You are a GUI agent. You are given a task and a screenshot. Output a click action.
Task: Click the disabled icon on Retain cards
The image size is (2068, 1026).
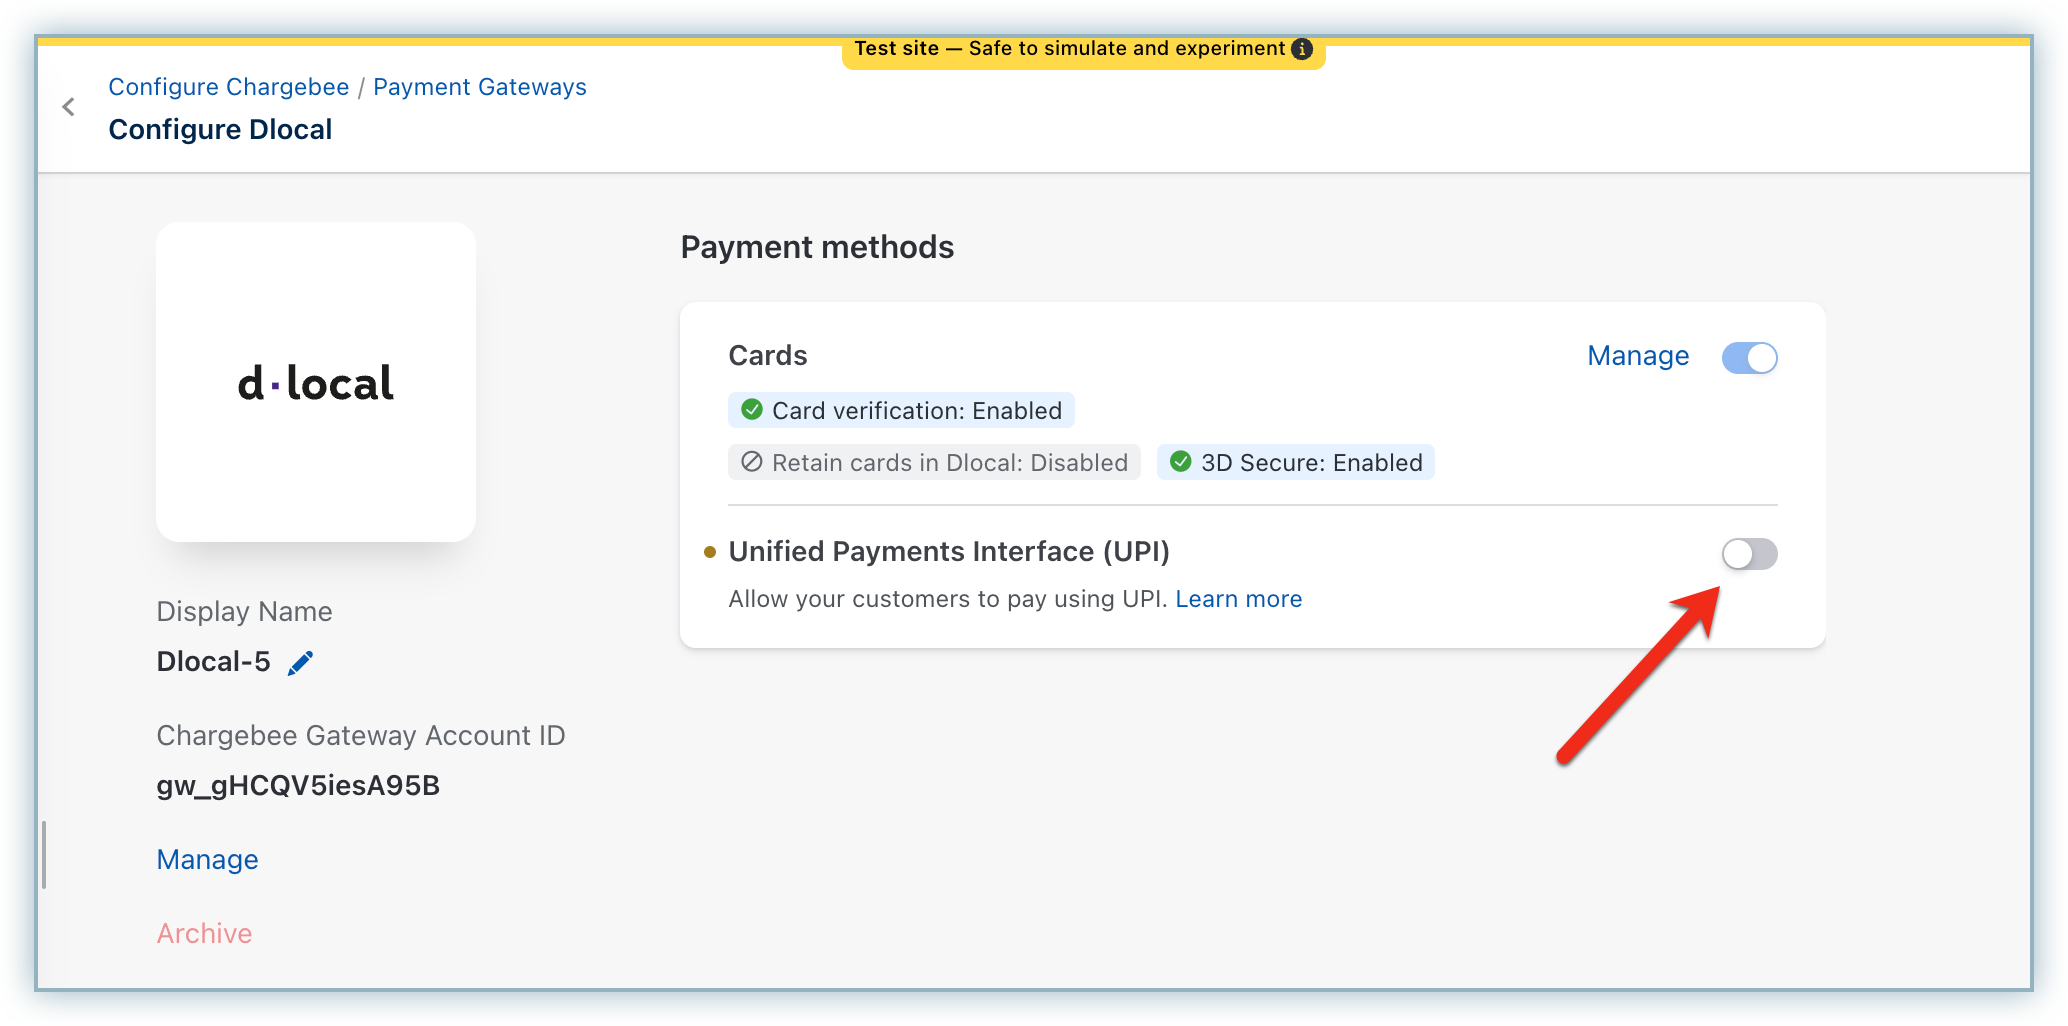coord(752,462)
